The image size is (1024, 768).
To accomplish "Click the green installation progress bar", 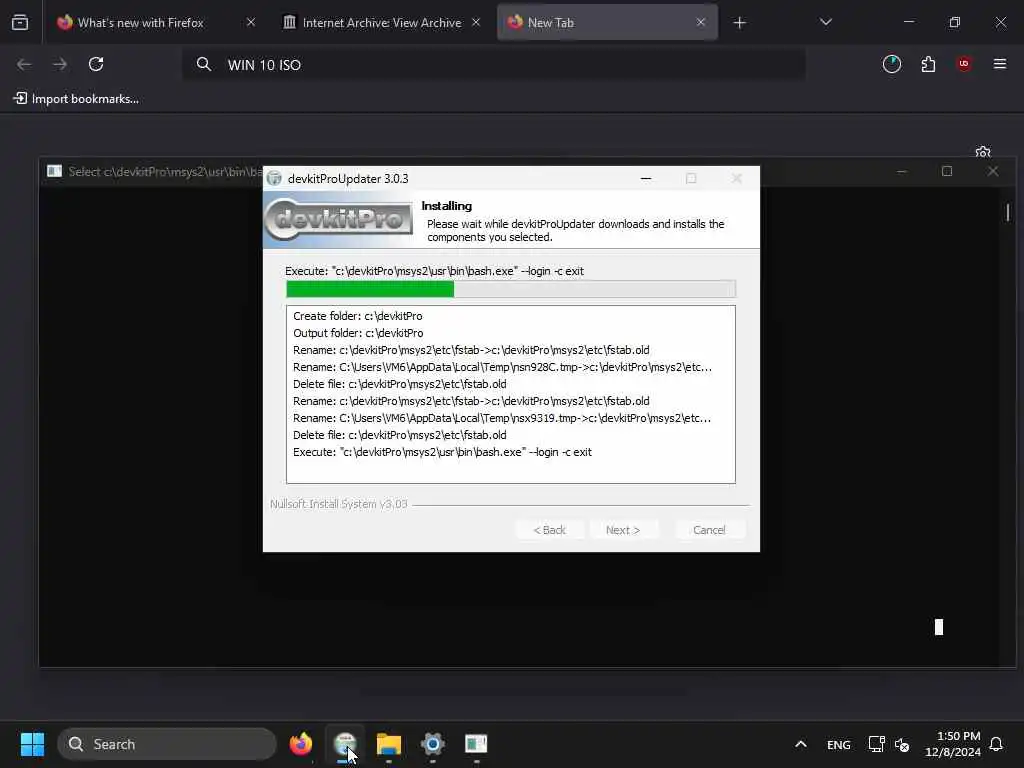I will point(511,289).
